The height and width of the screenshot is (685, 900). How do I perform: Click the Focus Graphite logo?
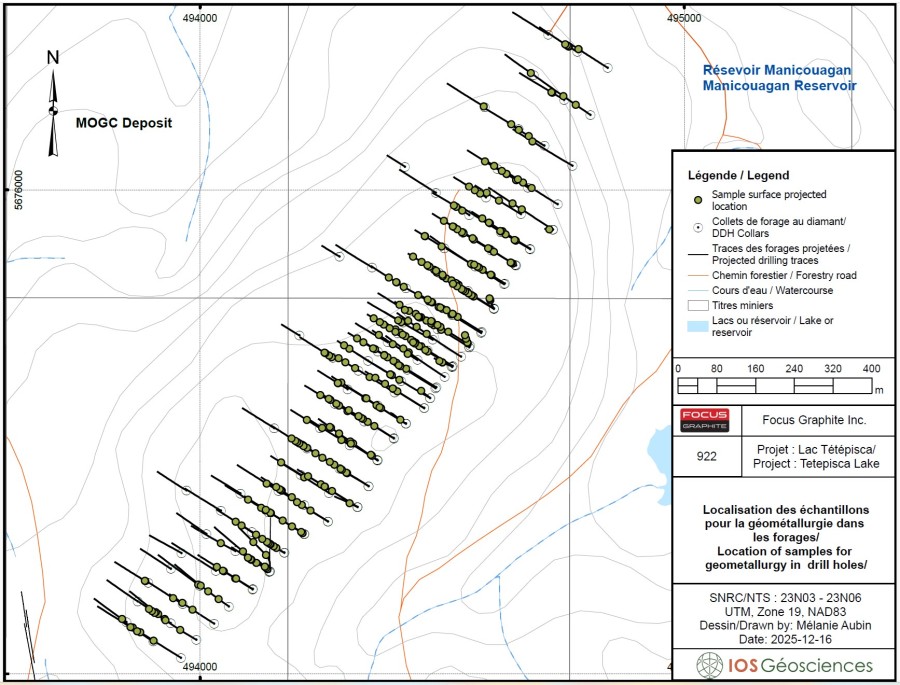[x=705, y=420]
